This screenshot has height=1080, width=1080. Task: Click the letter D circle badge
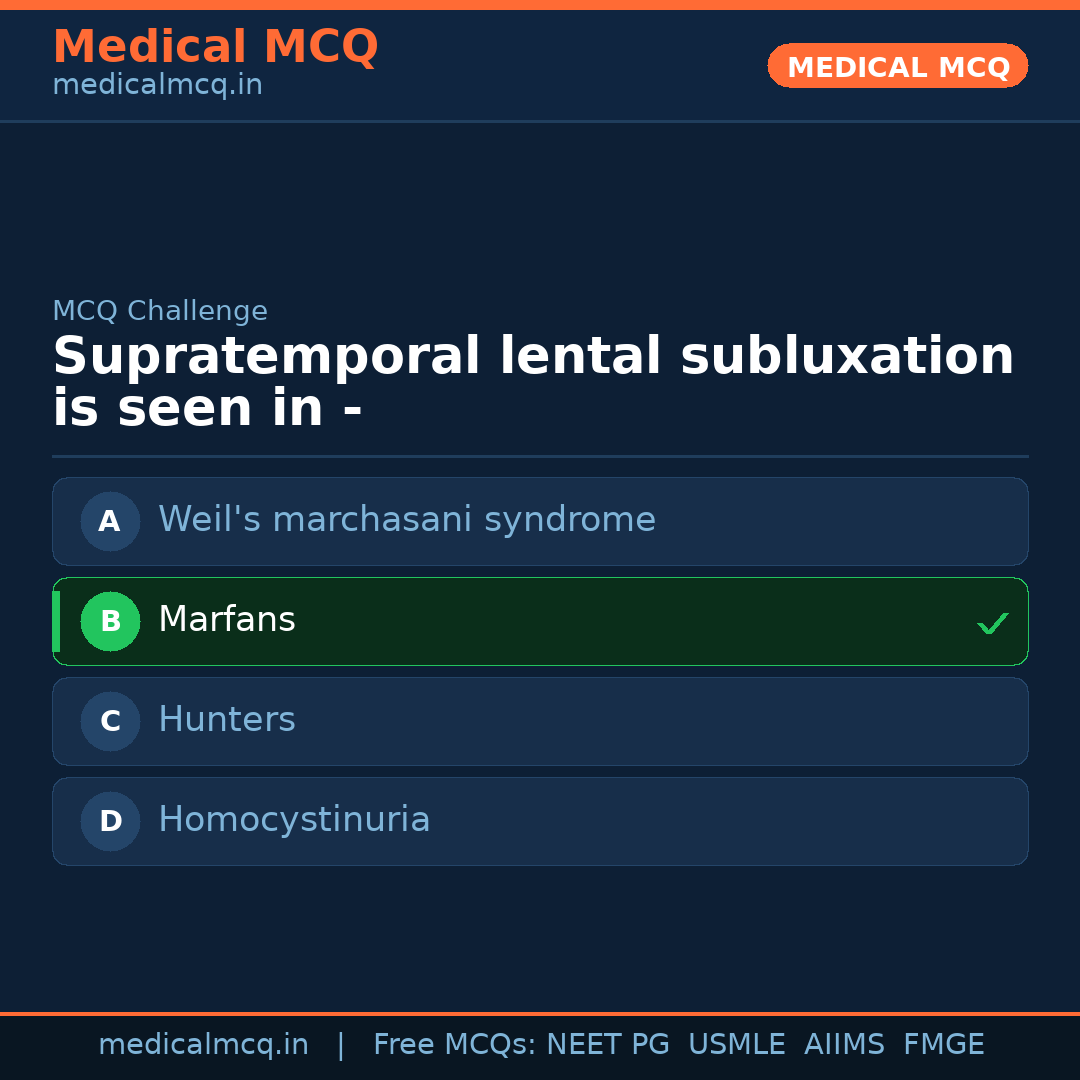pyautogui.click(x=110, y=821)
